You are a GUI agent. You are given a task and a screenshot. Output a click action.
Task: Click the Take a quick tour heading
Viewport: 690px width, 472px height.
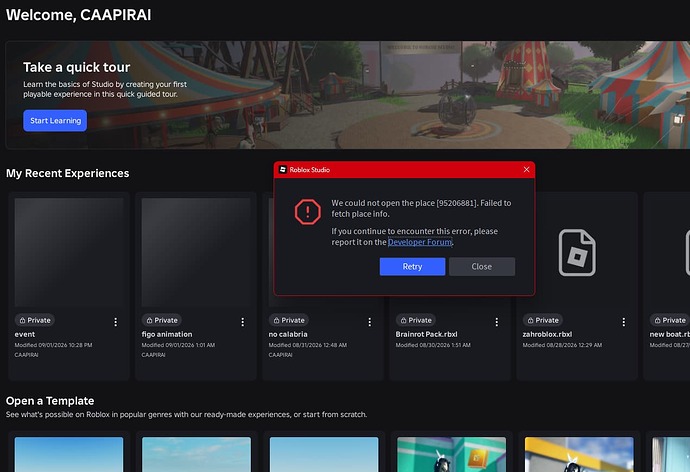click(x=77, y=67)
